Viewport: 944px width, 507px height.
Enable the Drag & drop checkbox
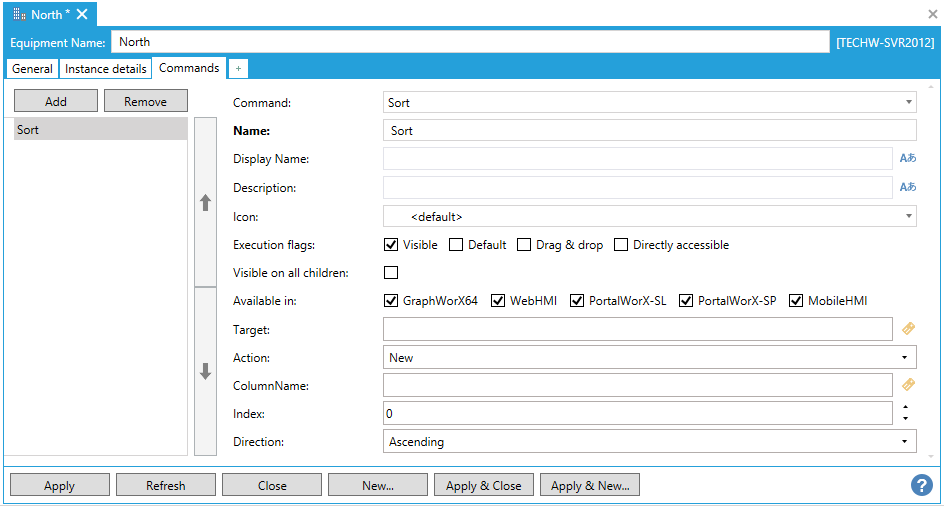coord(524,245)
